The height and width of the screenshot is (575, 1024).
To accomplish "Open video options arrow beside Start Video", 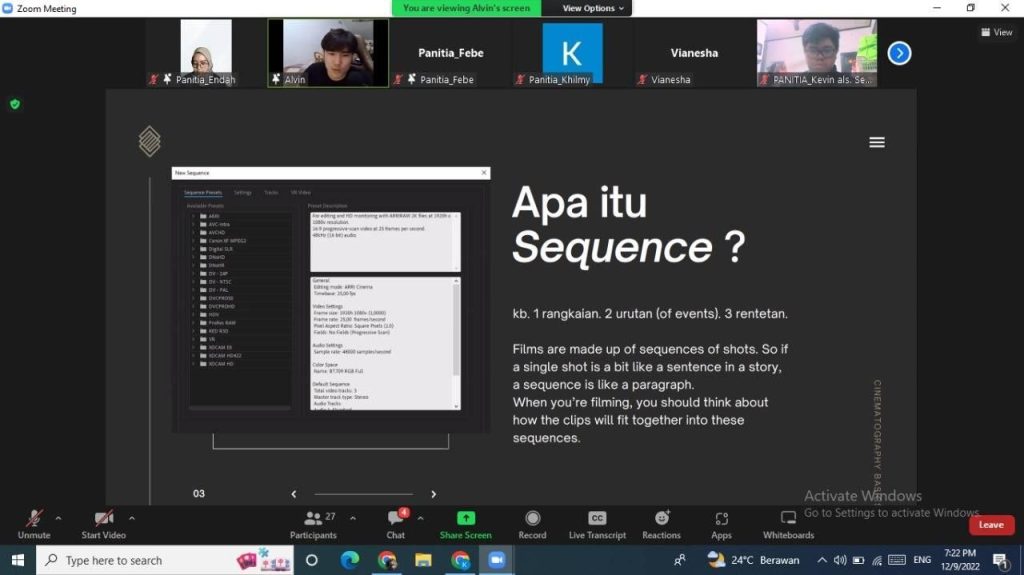I will [132, 518].
